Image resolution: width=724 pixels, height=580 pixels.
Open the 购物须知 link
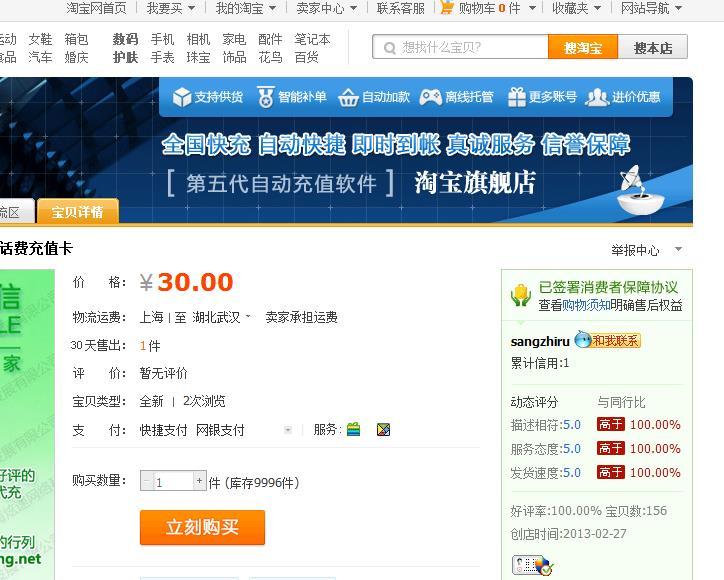coord(586,305)
